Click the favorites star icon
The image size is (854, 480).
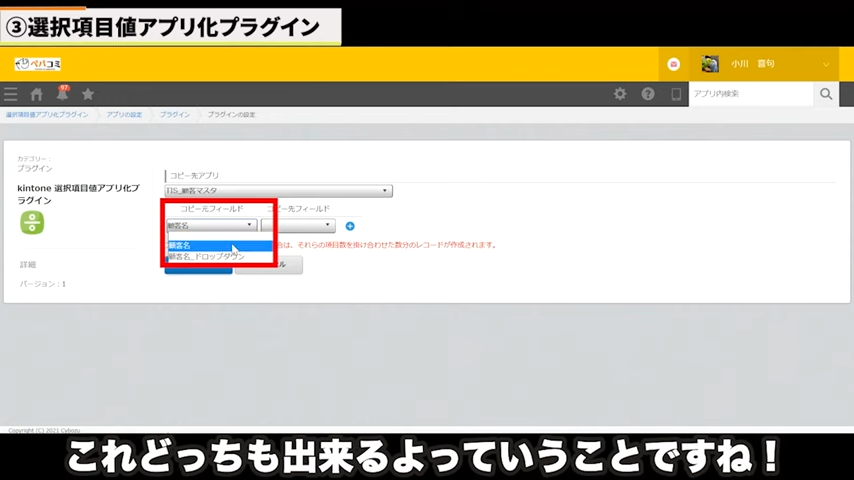[x=88, y=94]
